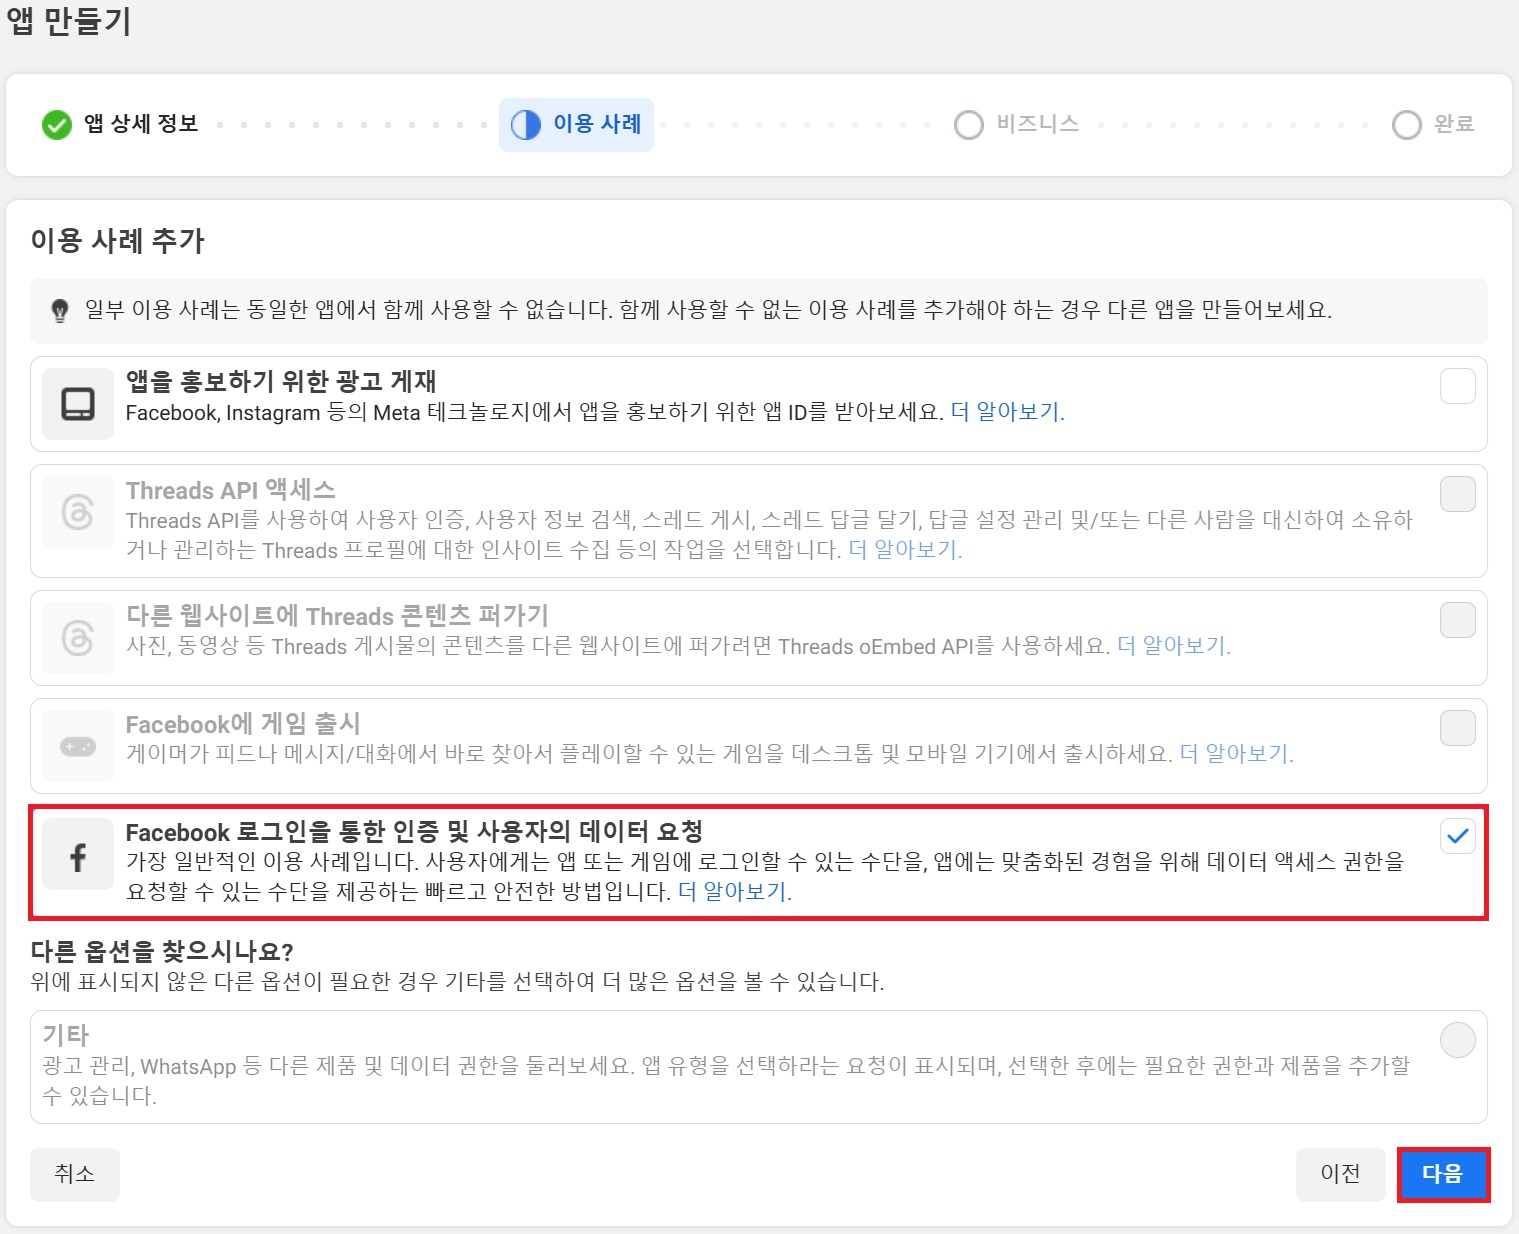
Task: Uncheck the Facebook 로그인을 통한 인증 checkbox
Action: 1458,836
